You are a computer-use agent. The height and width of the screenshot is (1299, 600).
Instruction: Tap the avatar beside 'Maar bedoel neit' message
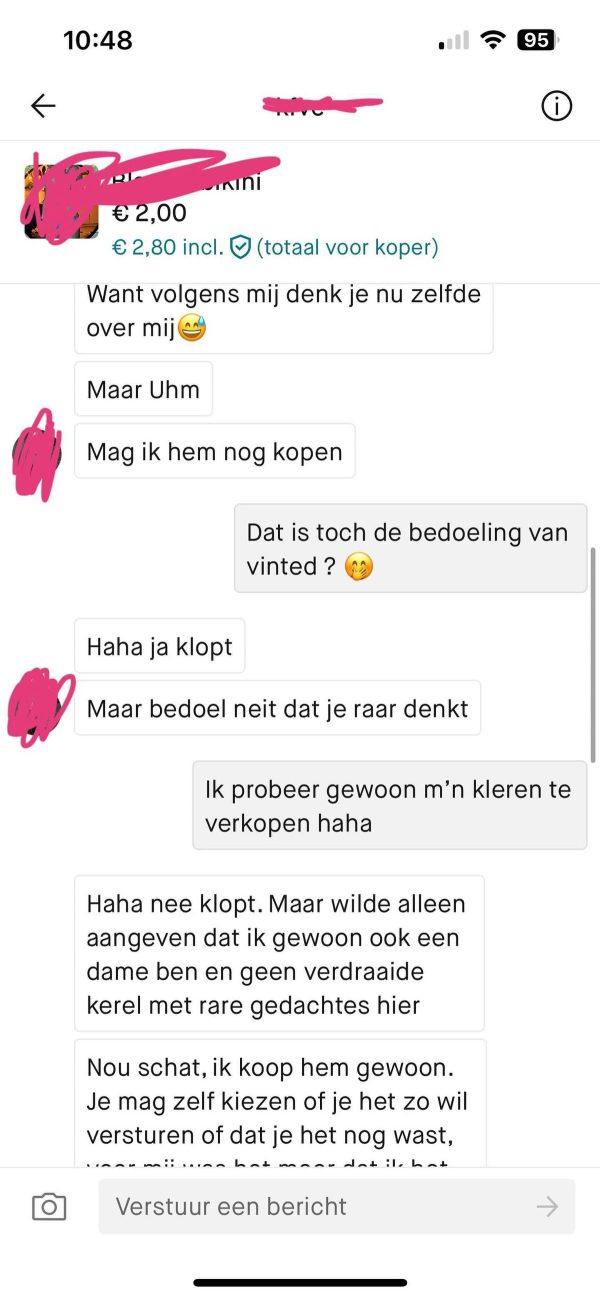coord(37,708)
